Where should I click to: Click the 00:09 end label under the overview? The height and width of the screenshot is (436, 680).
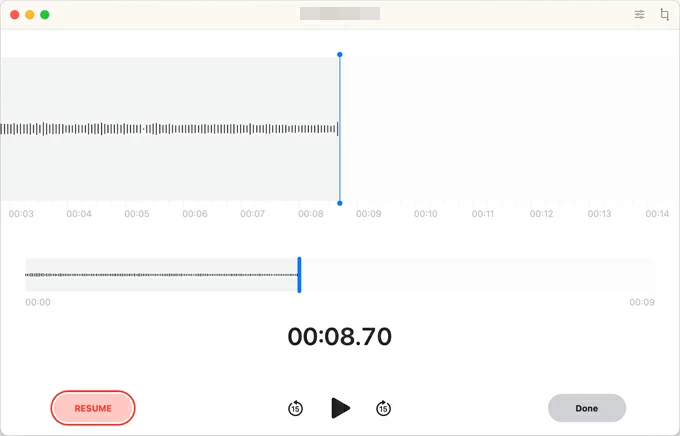pyautogui.click(x=641, y=302)
